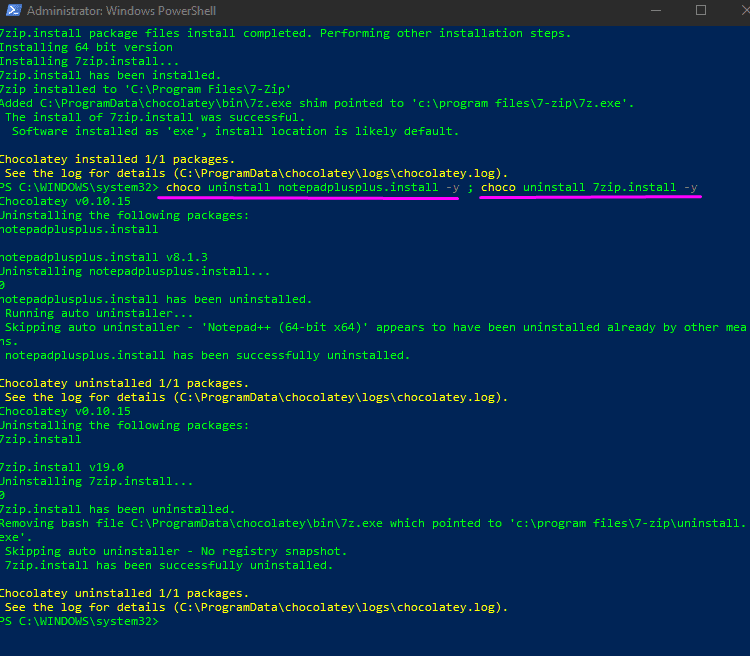This screenshot has height=656, width=750.
Task: Click 'Uninstalling 7zip.install...' line
Action: point(97,481)
